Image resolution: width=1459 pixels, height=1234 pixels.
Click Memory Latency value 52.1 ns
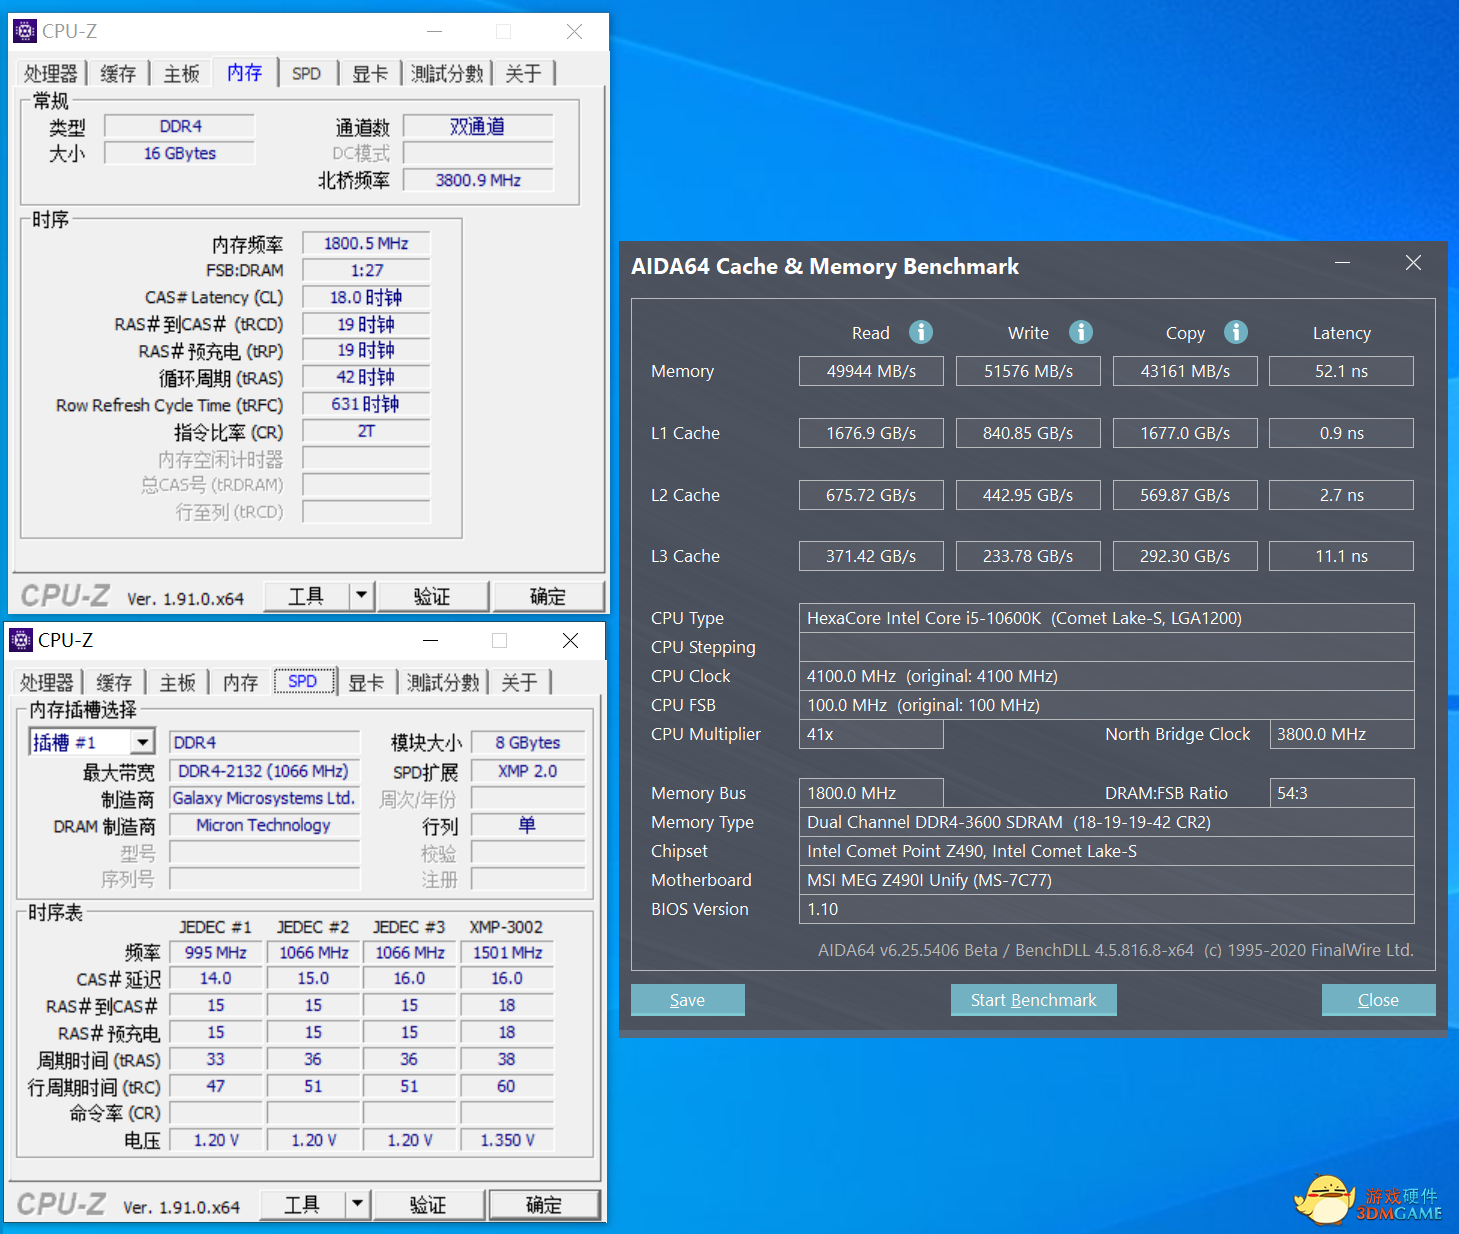1341,371
